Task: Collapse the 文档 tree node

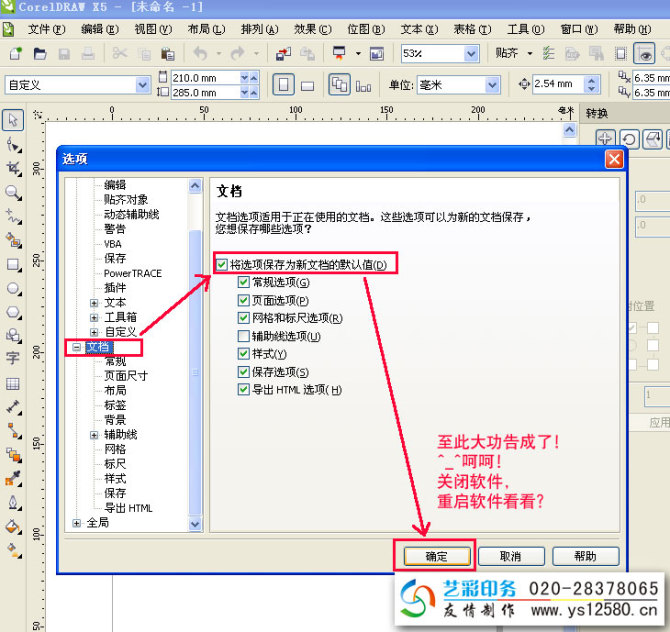Action: (x=77, y=347)
